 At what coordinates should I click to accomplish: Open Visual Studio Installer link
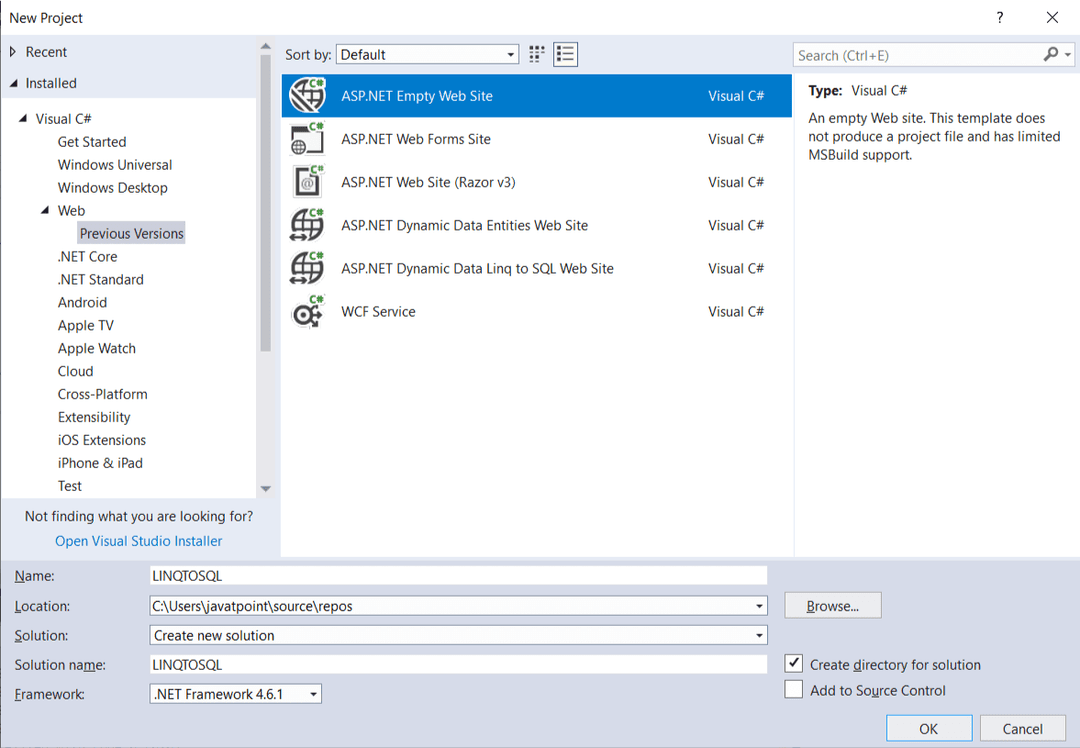[x=138, y=541]
